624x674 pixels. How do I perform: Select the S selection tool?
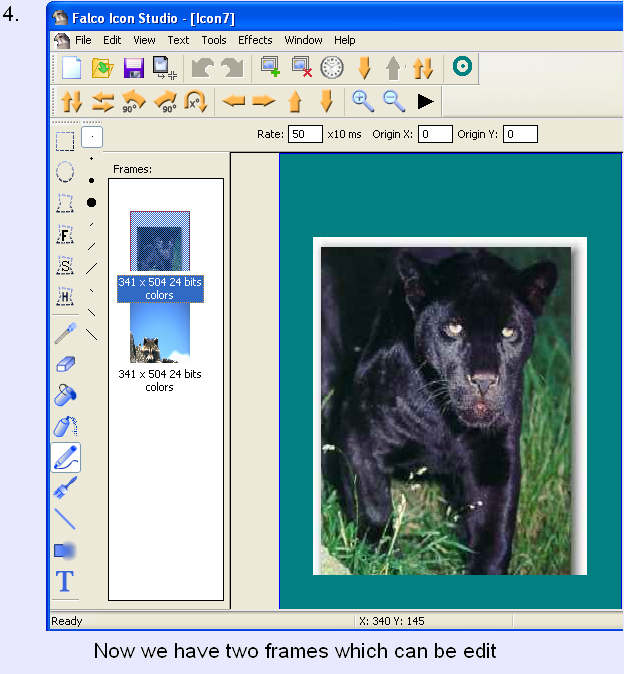tap(65, 265)
